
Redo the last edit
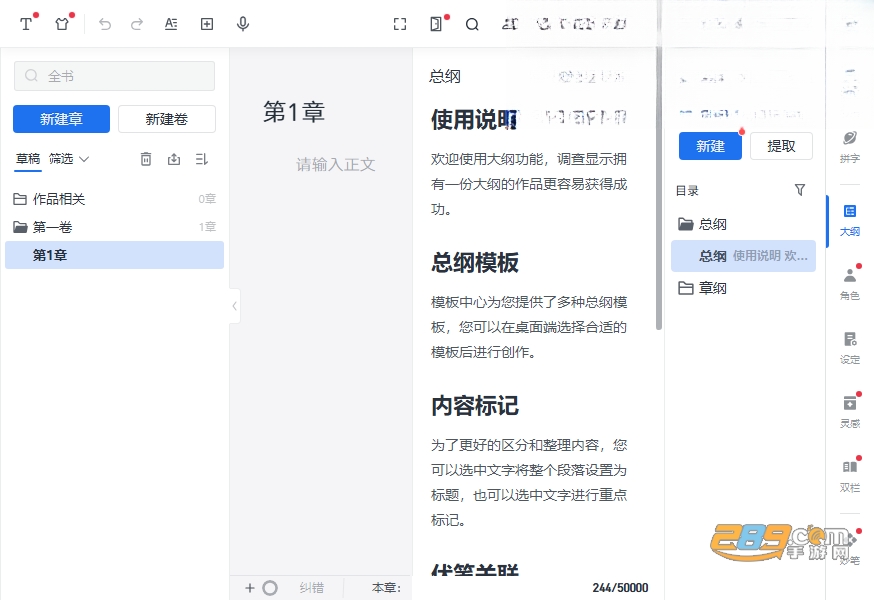[137, 24]
